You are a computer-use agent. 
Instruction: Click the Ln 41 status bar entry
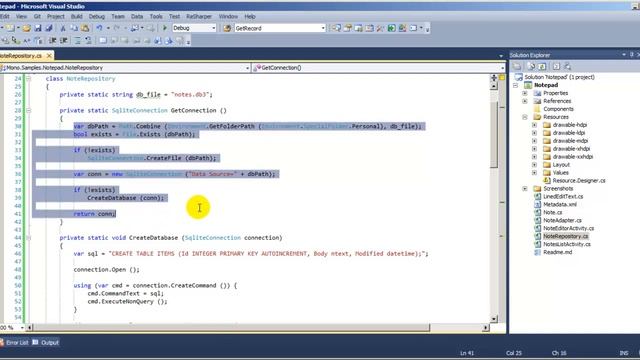pos(467,353)
